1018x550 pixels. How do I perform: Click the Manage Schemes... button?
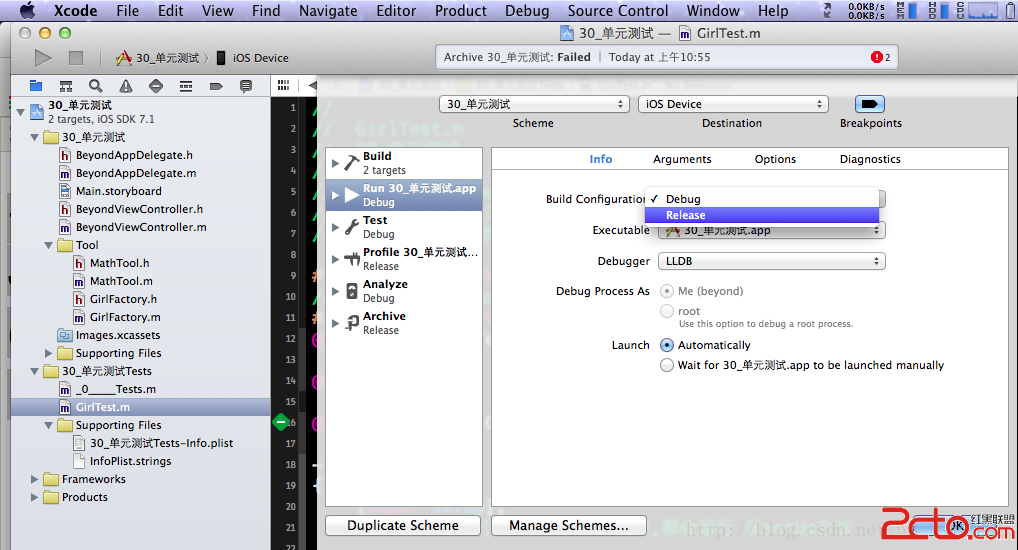point(569,525)
